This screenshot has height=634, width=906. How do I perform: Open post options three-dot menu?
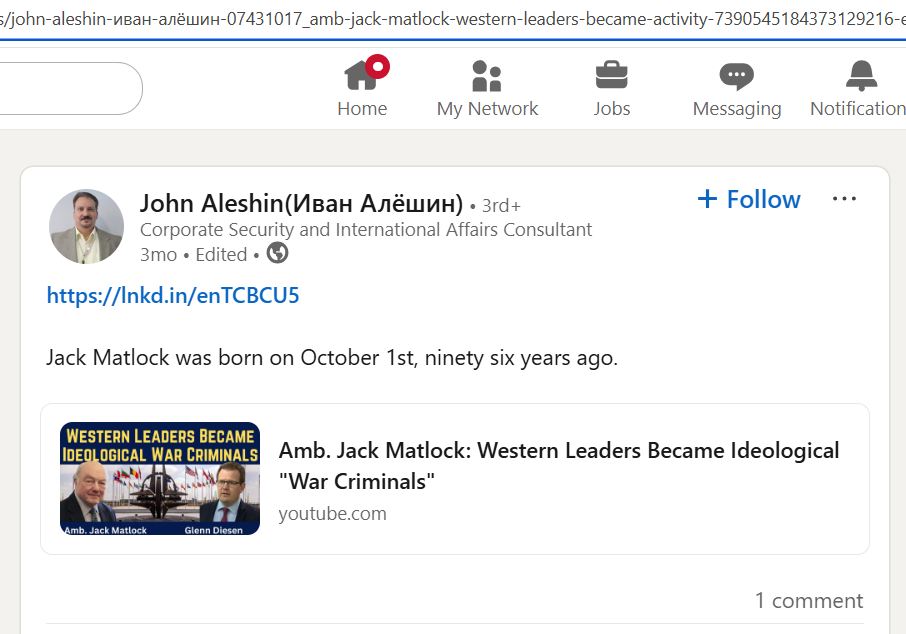coord(844,199)
